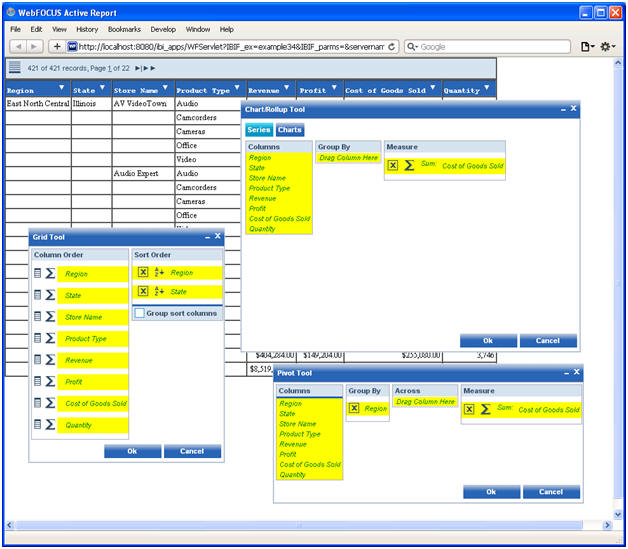Toggle the A-Z sort direction icon for State

[x=159, y=292]
